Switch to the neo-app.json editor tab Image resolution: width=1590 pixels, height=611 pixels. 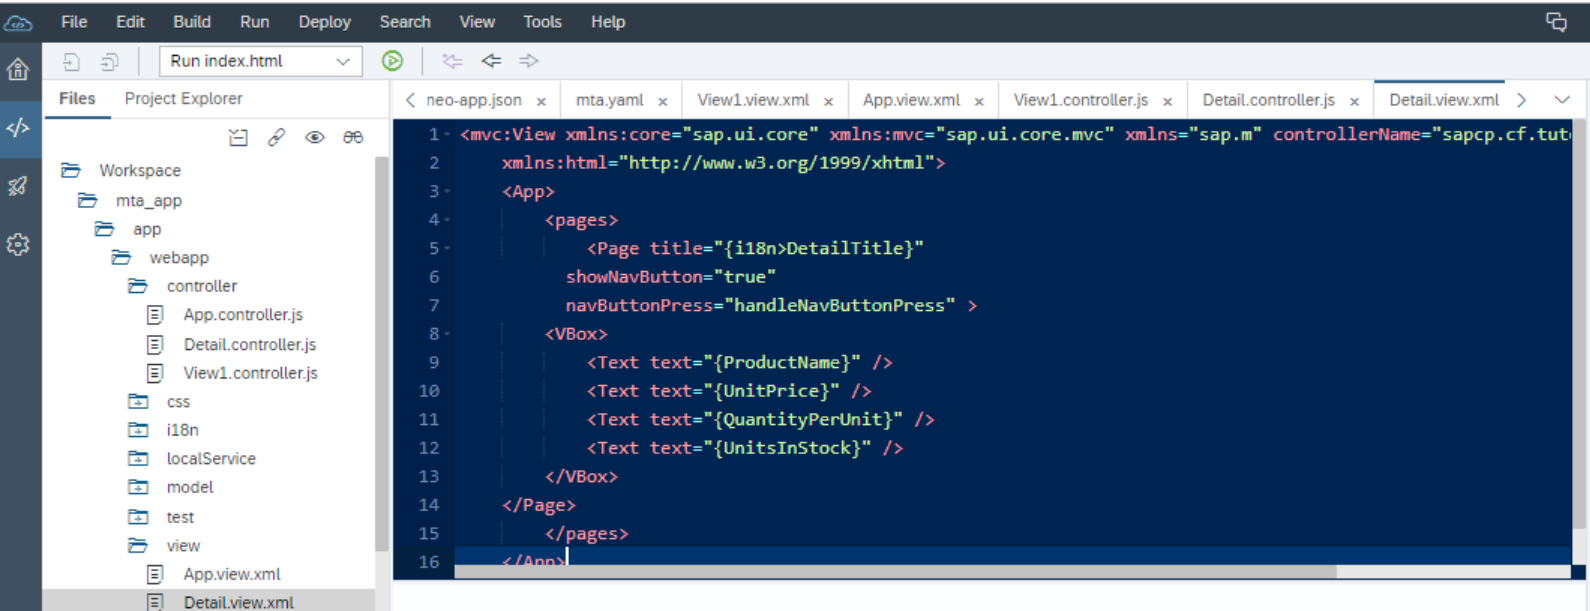tap(474, 100)
